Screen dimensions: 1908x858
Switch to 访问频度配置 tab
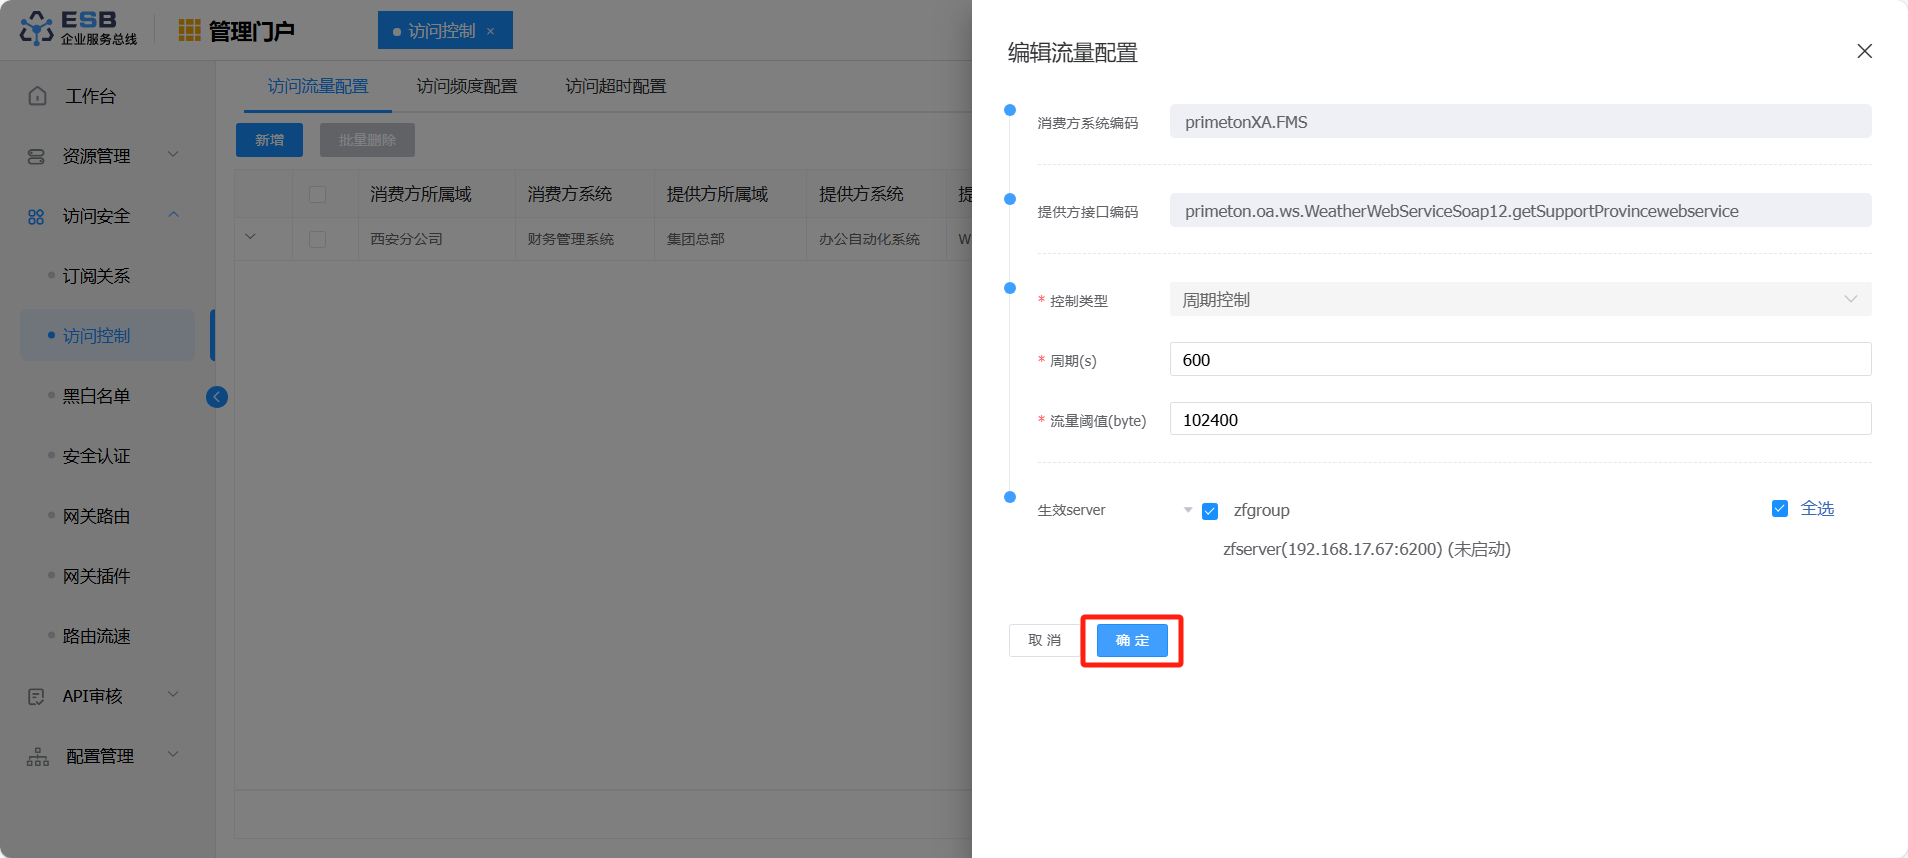[467, 87]
